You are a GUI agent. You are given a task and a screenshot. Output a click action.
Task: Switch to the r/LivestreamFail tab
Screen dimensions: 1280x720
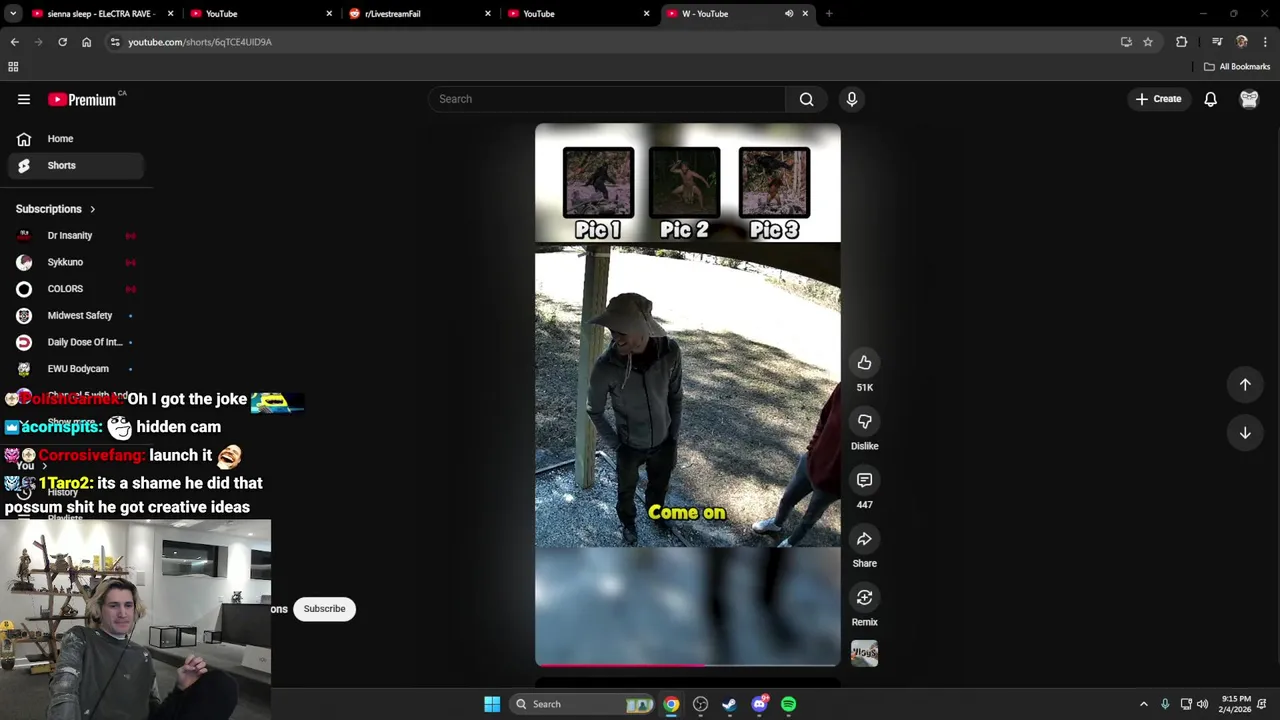tap(419, 14)
